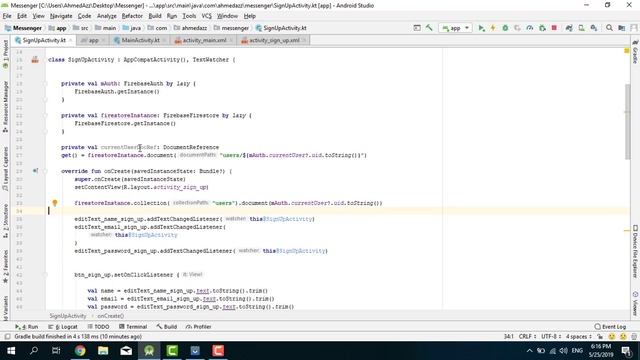Open the Refactor menu
The image size is (640, 360).
132,16
